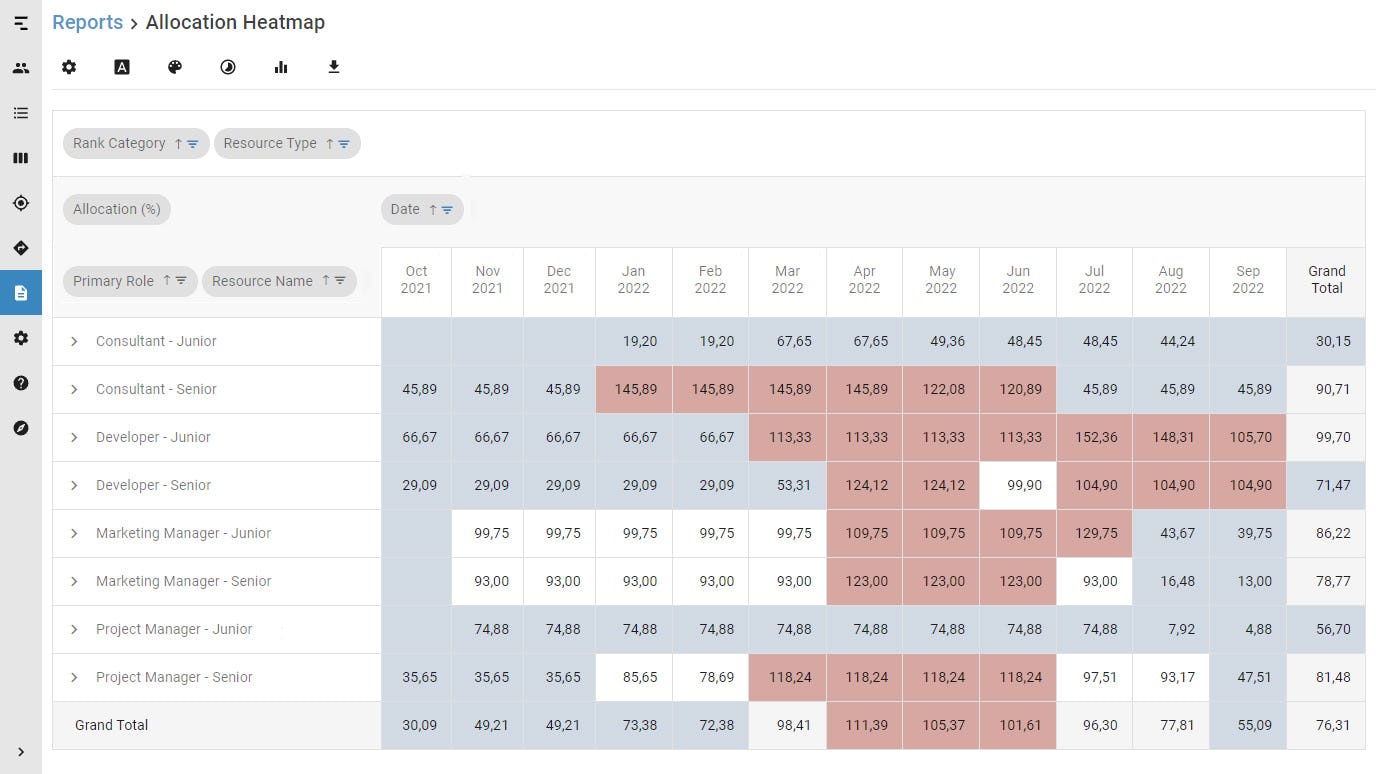Image resolution: width=1376 pixels, height=774 pixels.
Task: Navigate to Reports via the breadcrumb link
Action: pos(87,22)
